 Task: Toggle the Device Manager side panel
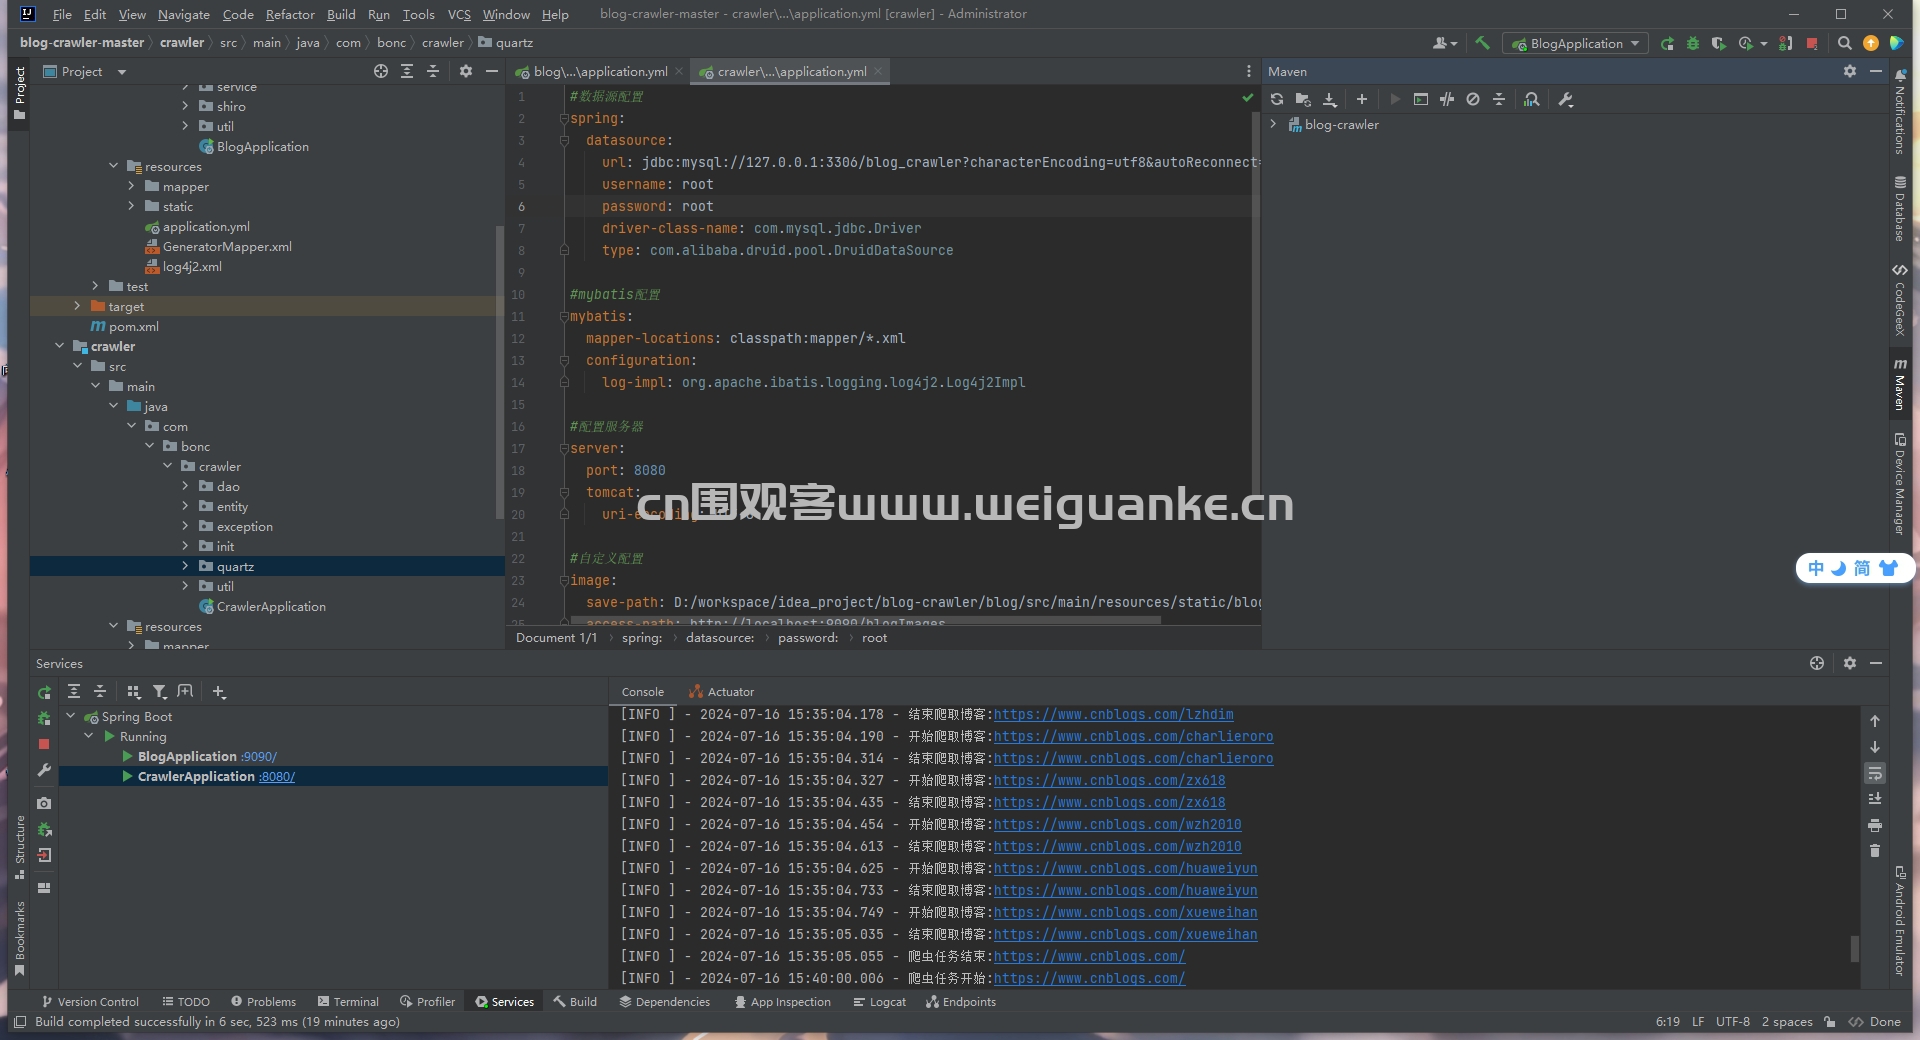[x=1900, y=484]
